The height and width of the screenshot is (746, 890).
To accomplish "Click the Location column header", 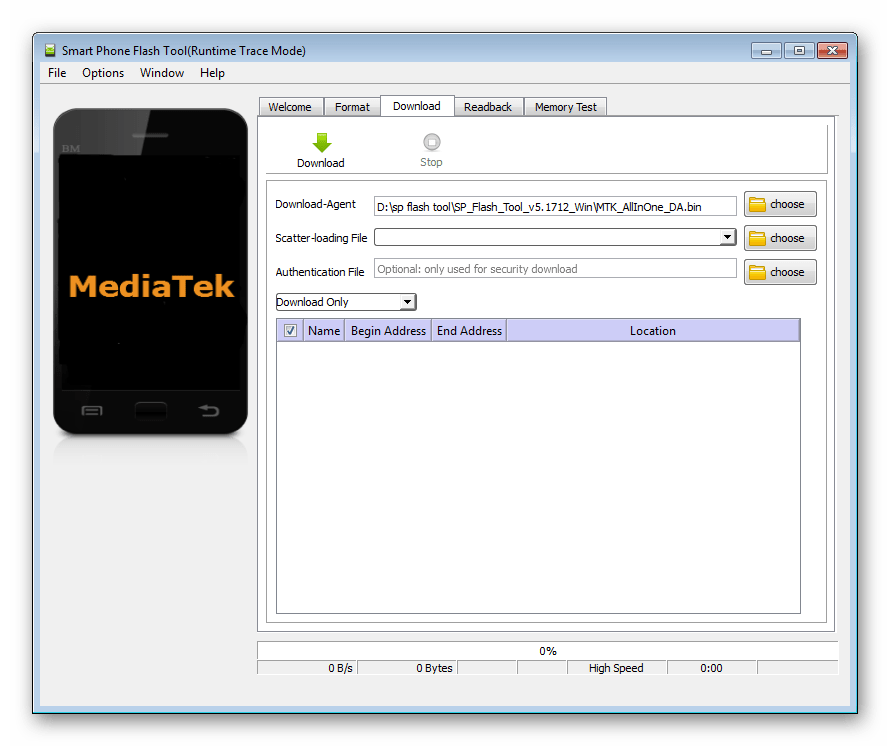I will tap(653, 330).
